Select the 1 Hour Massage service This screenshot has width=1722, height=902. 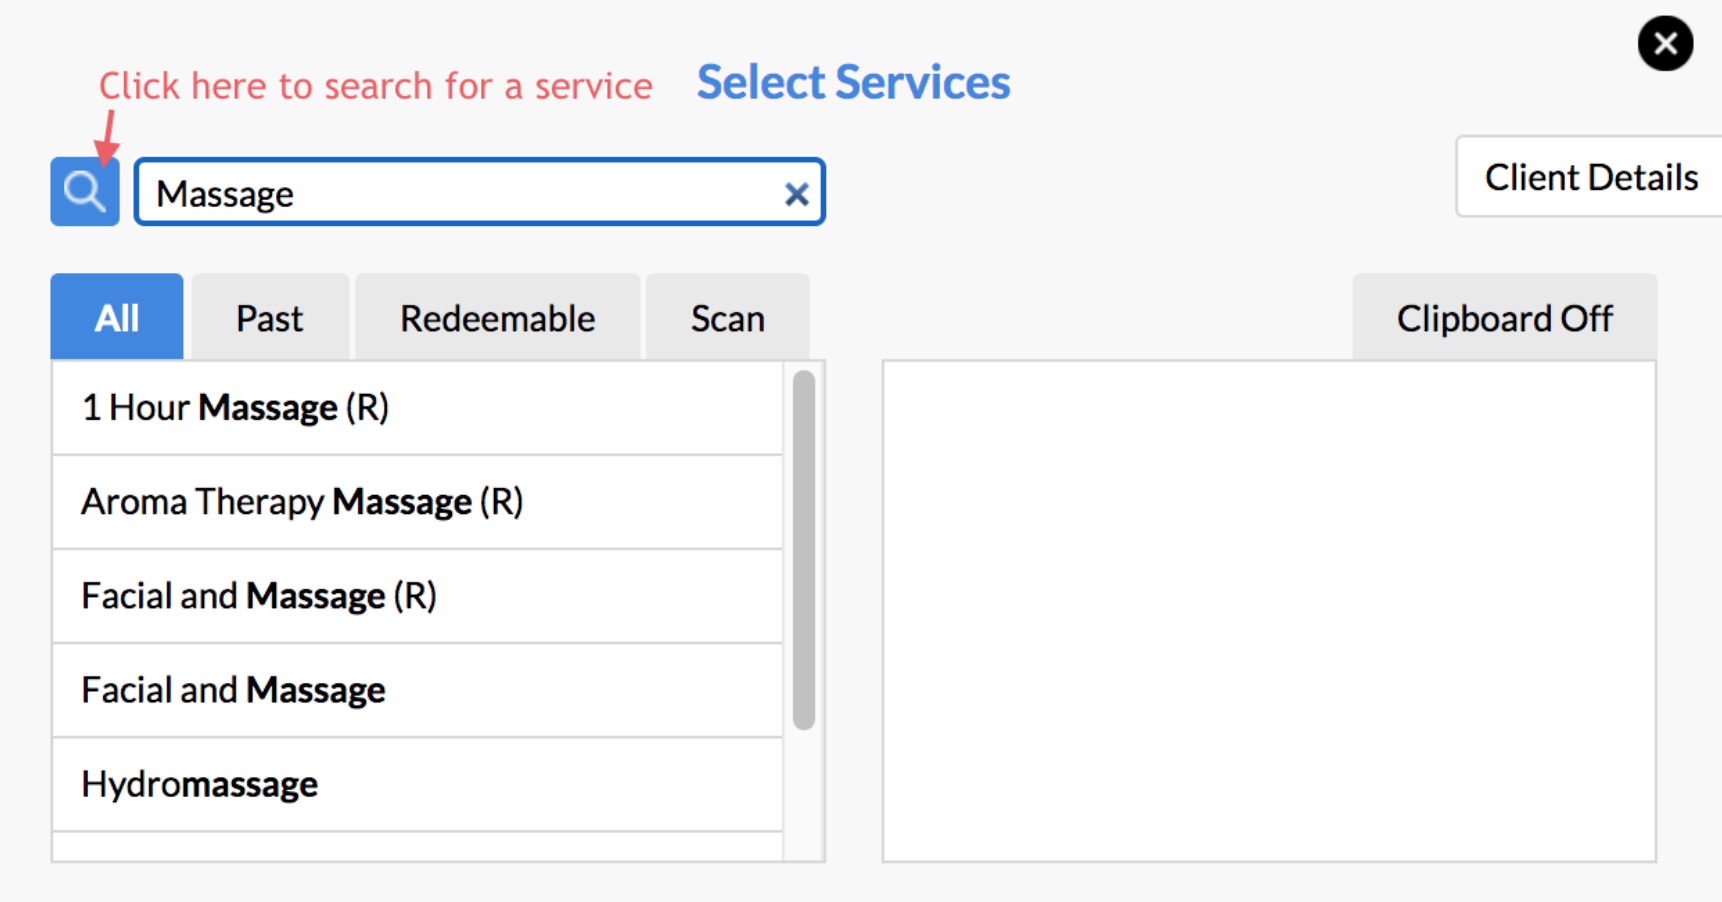(x=300, y=407)
